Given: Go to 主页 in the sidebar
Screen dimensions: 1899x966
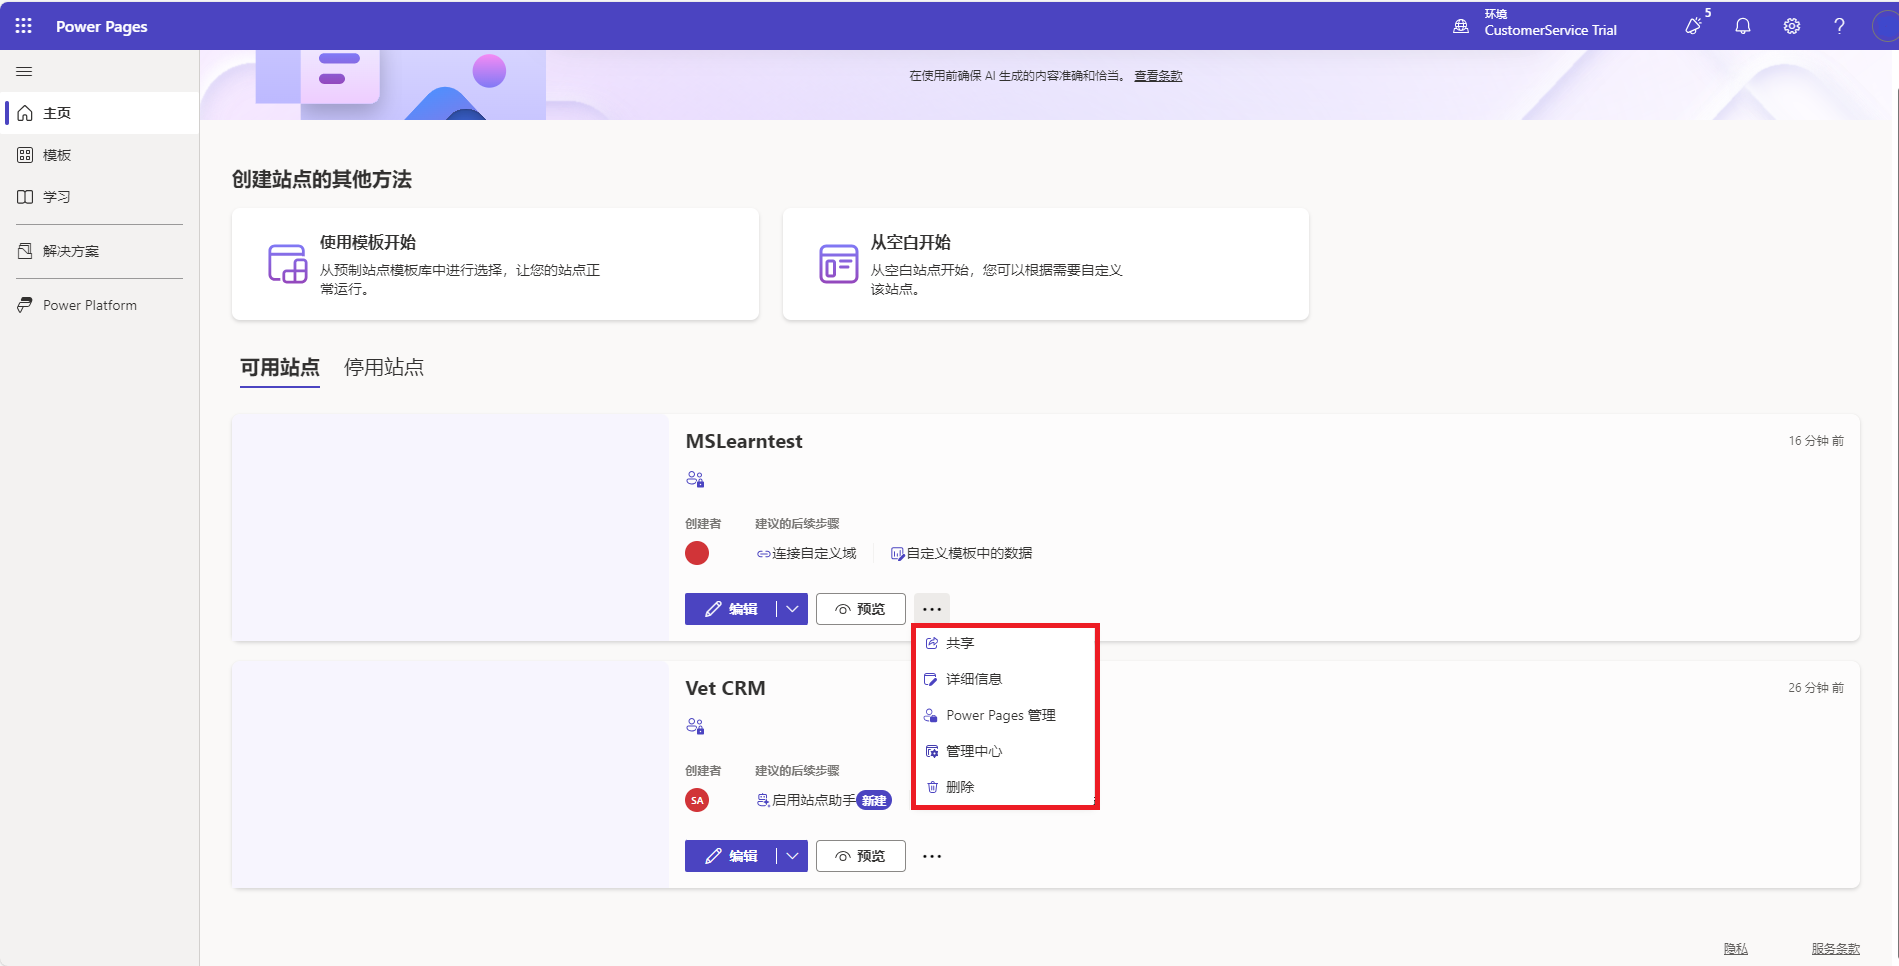Looking at the screenshot, I should 100,113.
